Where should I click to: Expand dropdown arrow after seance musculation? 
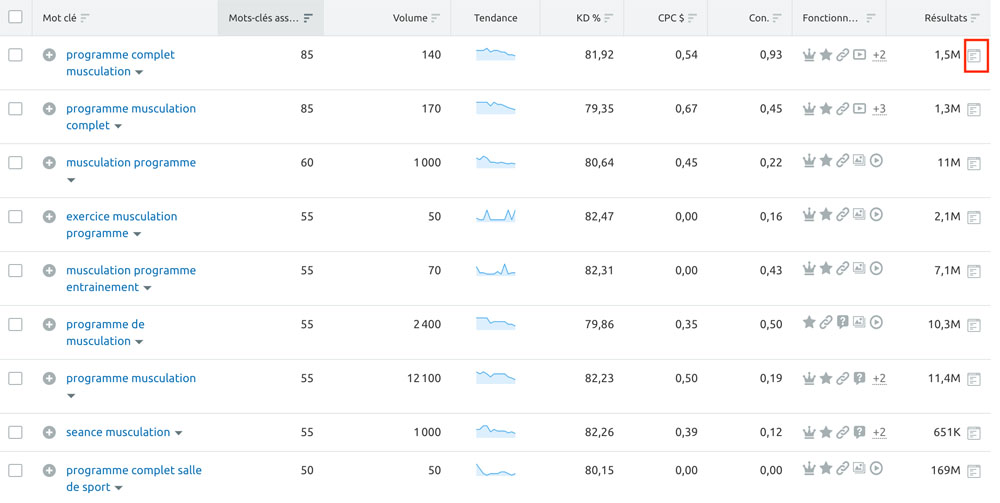click(179, 434)
